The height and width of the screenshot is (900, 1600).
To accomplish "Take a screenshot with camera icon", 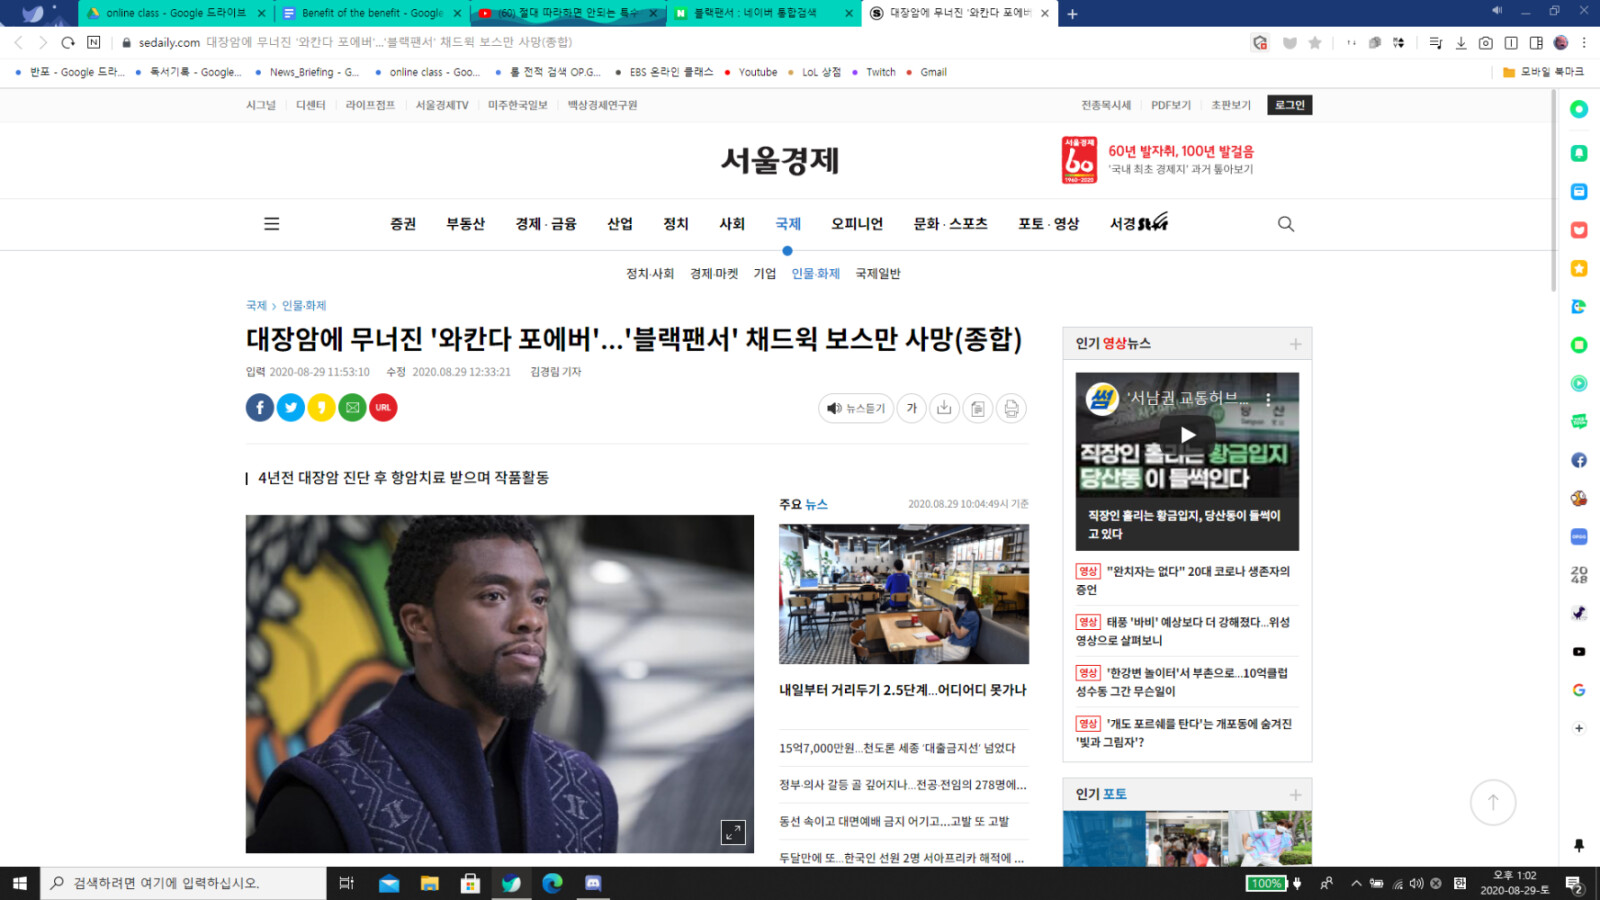I will tap(1486, 43).
